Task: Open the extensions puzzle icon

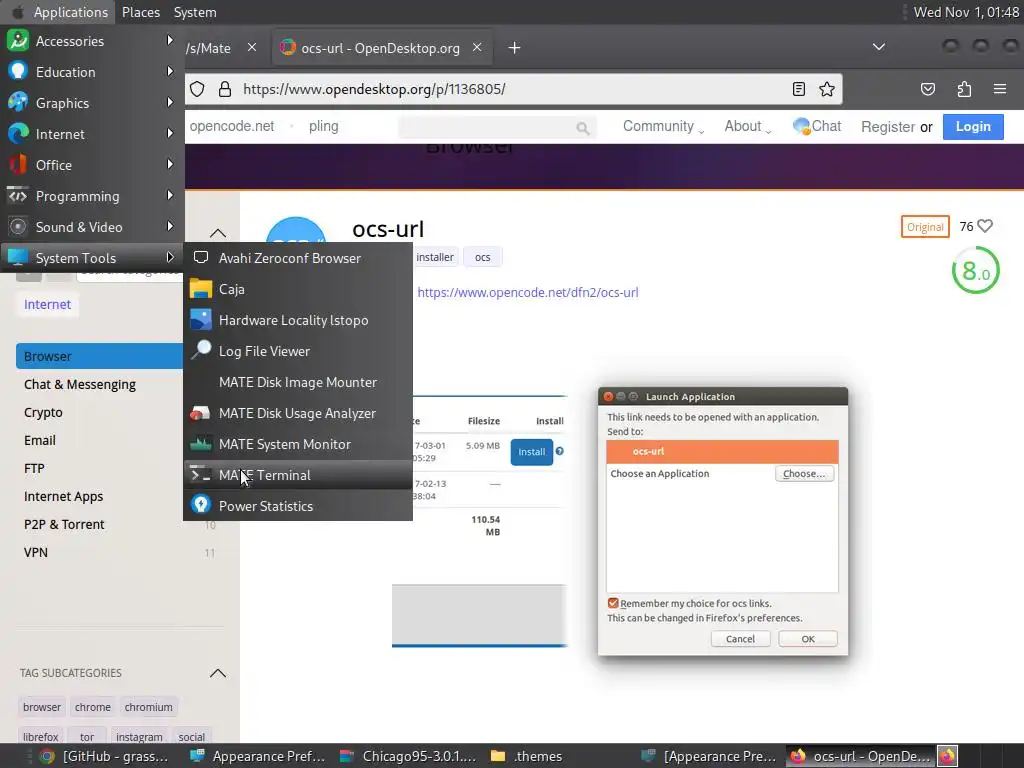Action: point(964,89)
